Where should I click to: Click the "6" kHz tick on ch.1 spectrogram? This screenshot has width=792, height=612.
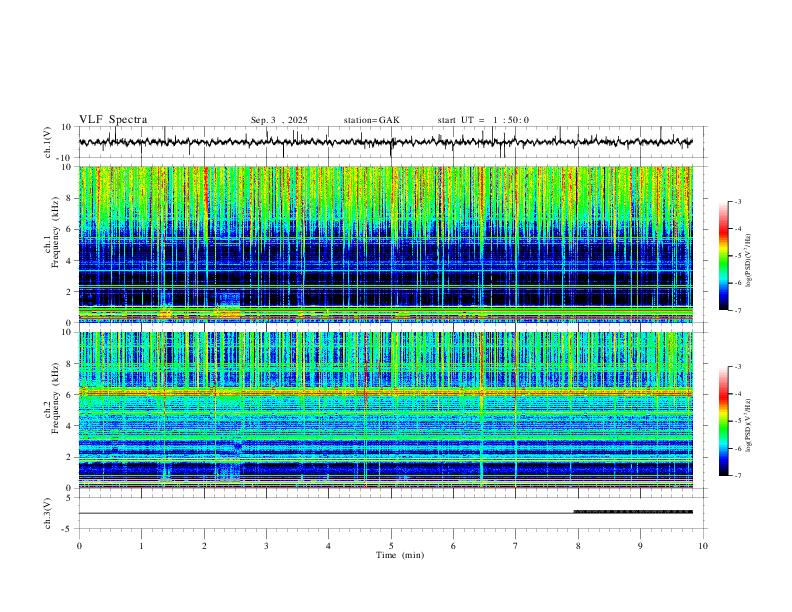coord(70,229)
